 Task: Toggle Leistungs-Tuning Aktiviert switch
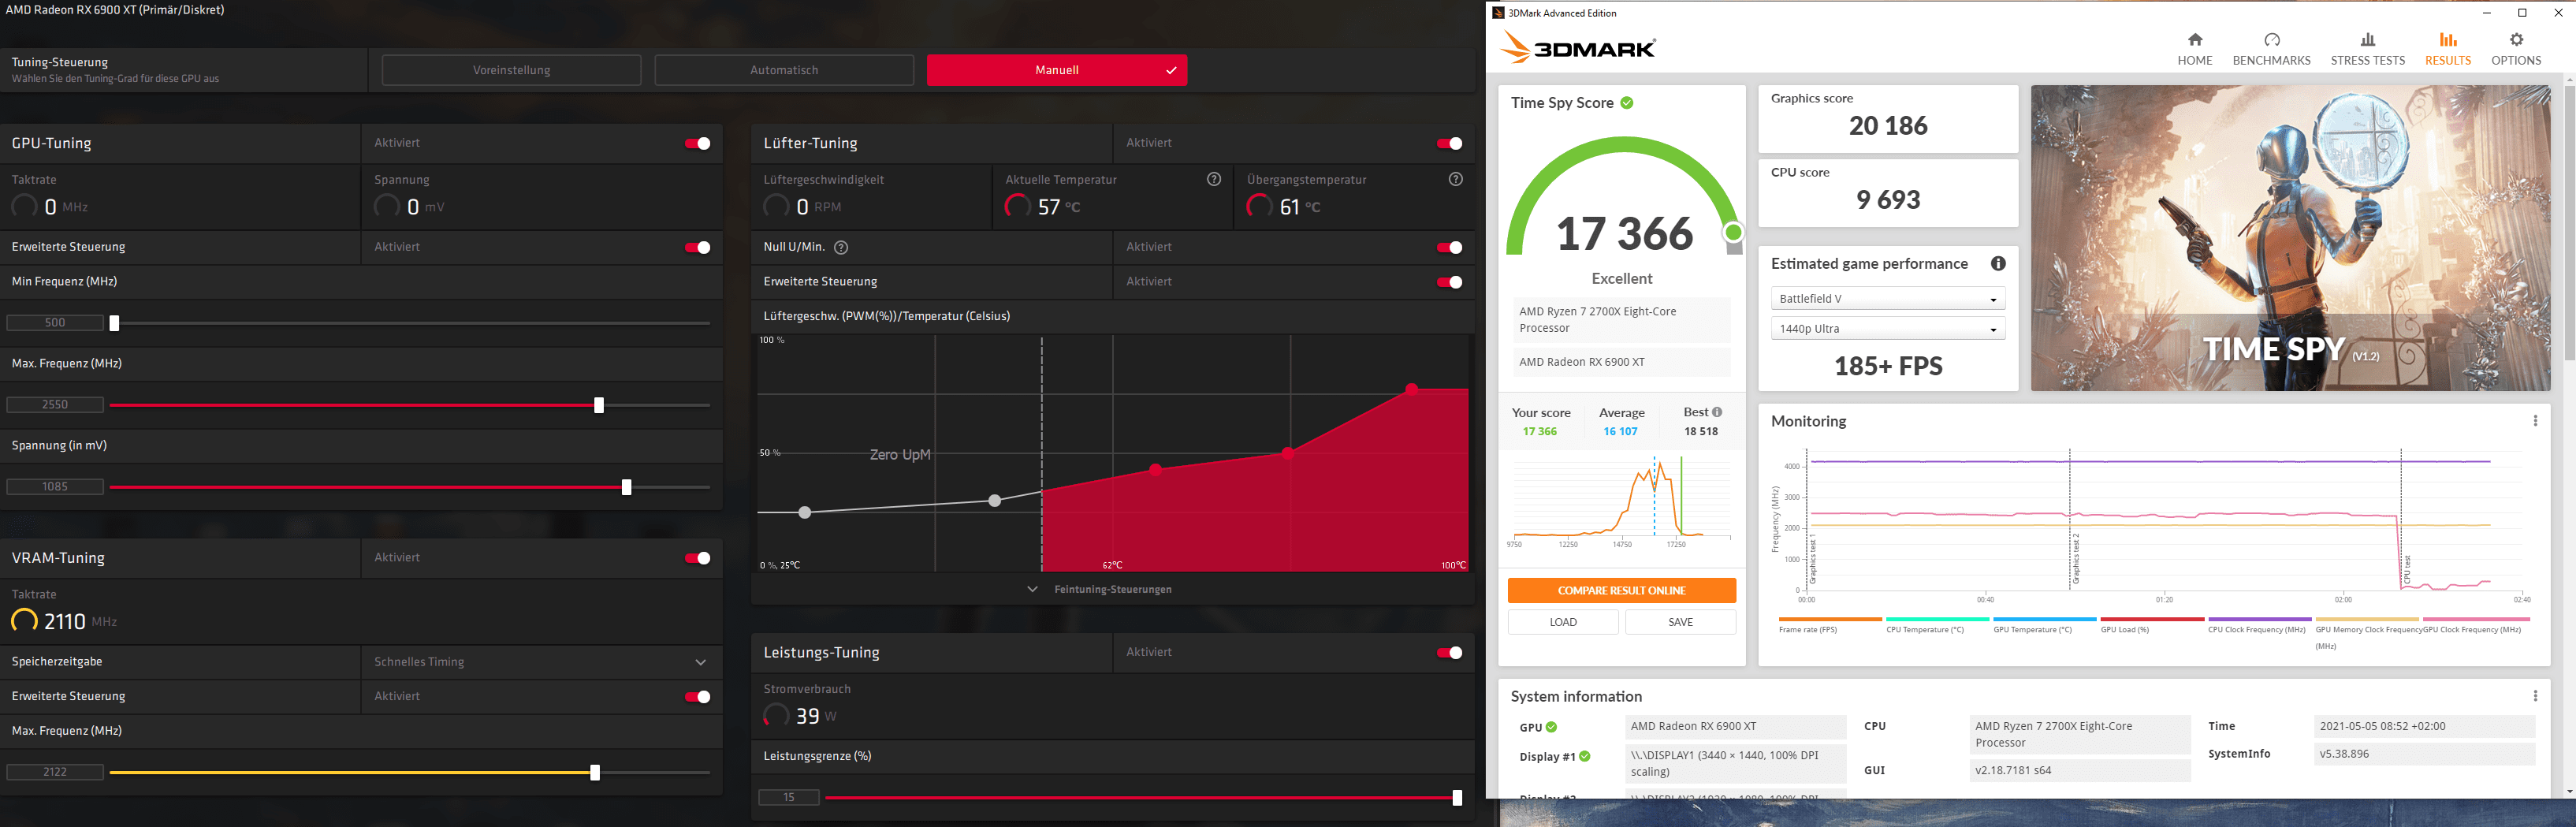click(x=1449, y=652)
